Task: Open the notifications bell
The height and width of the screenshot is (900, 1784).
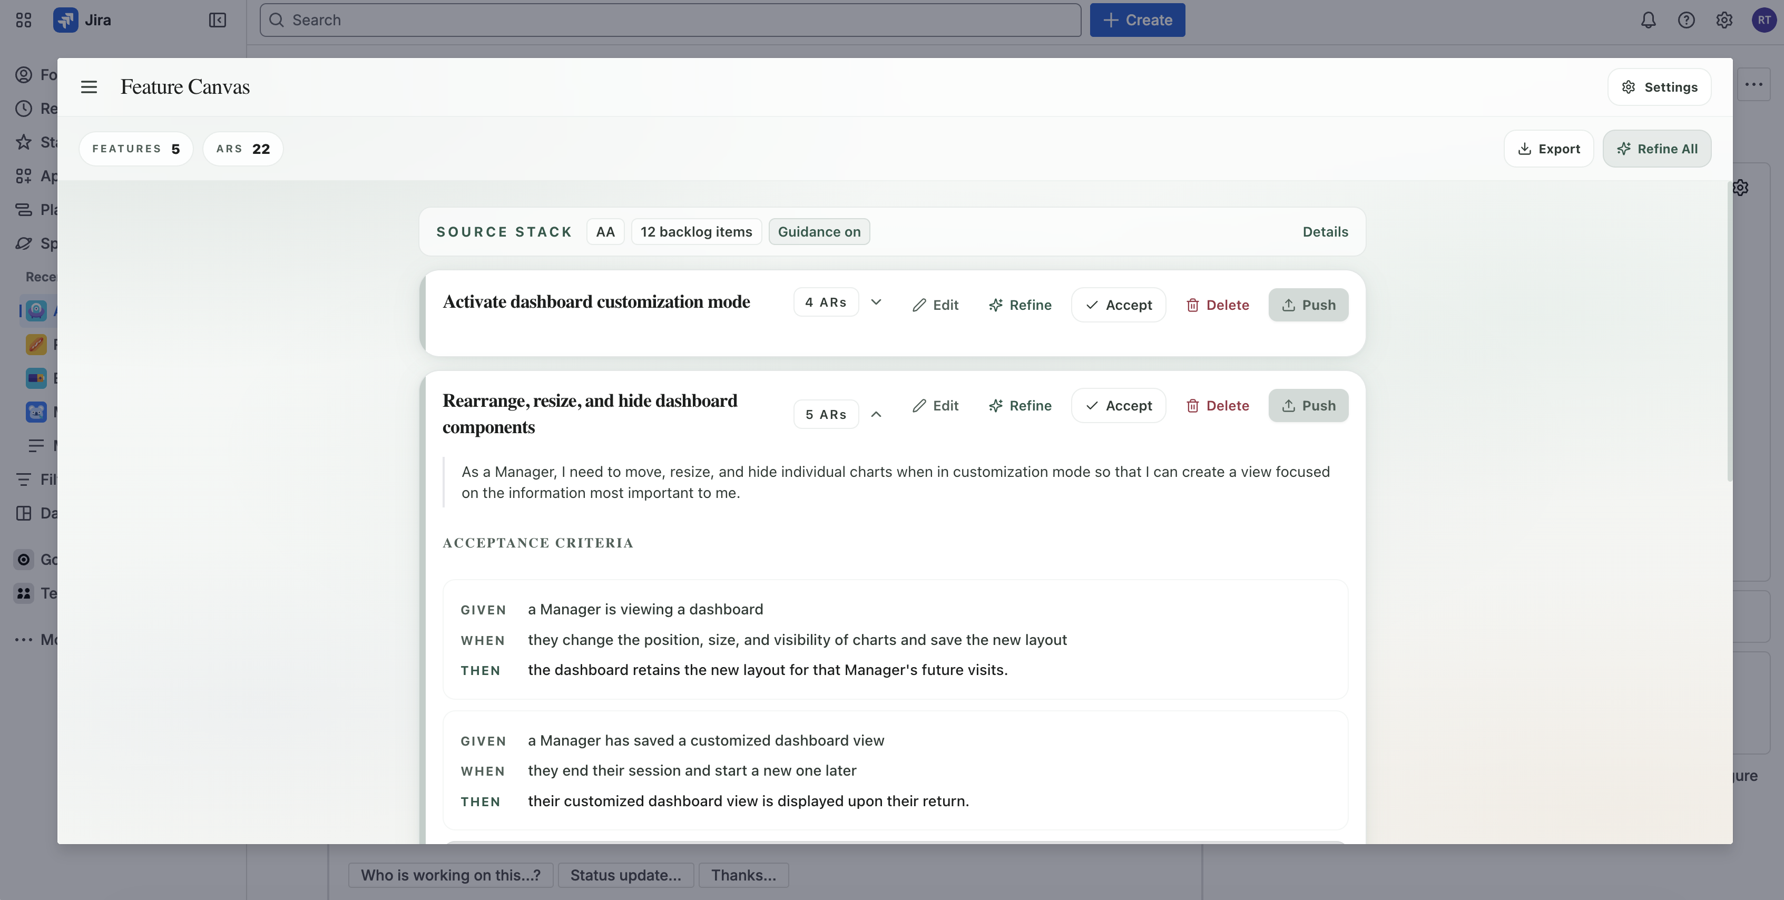Action: click(1648, 20)
